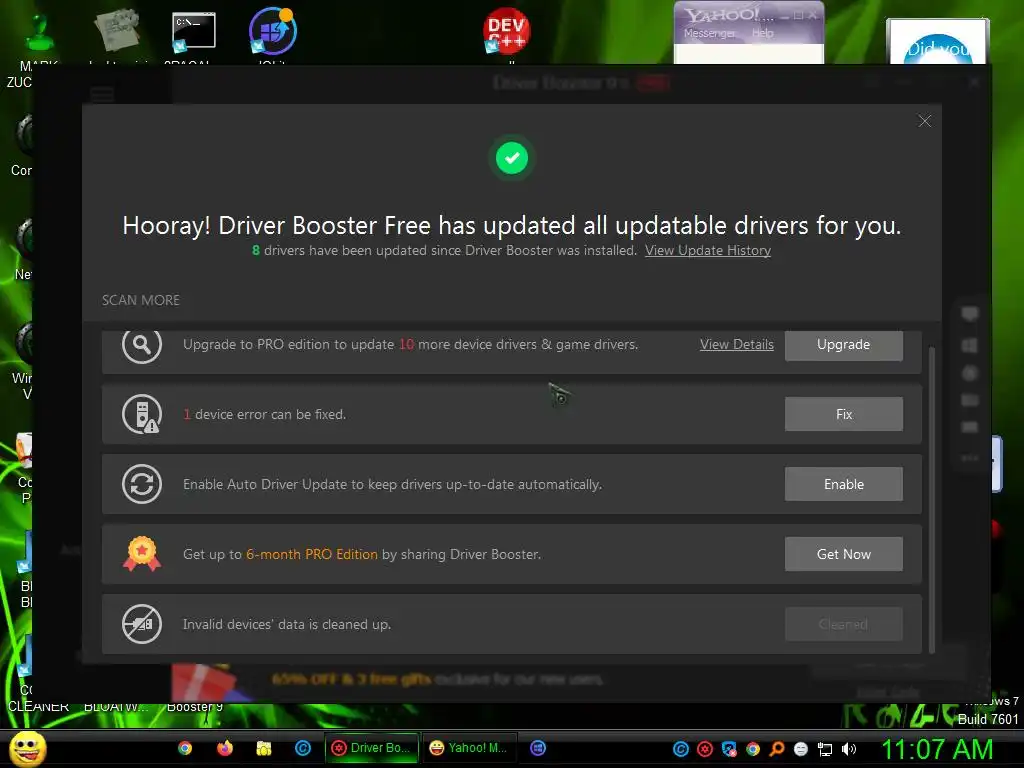Viewport: 1024px width, 768px height.
Task: Click the IObit desktop icon
Action: 273,31
